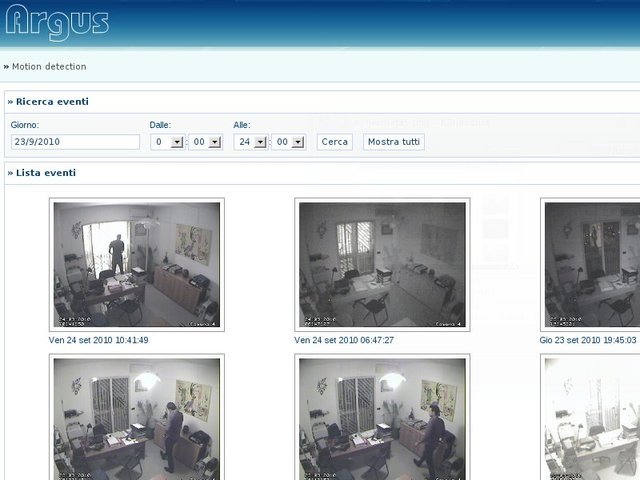Open the Dalle hour dropdown

tap(168, 142)
